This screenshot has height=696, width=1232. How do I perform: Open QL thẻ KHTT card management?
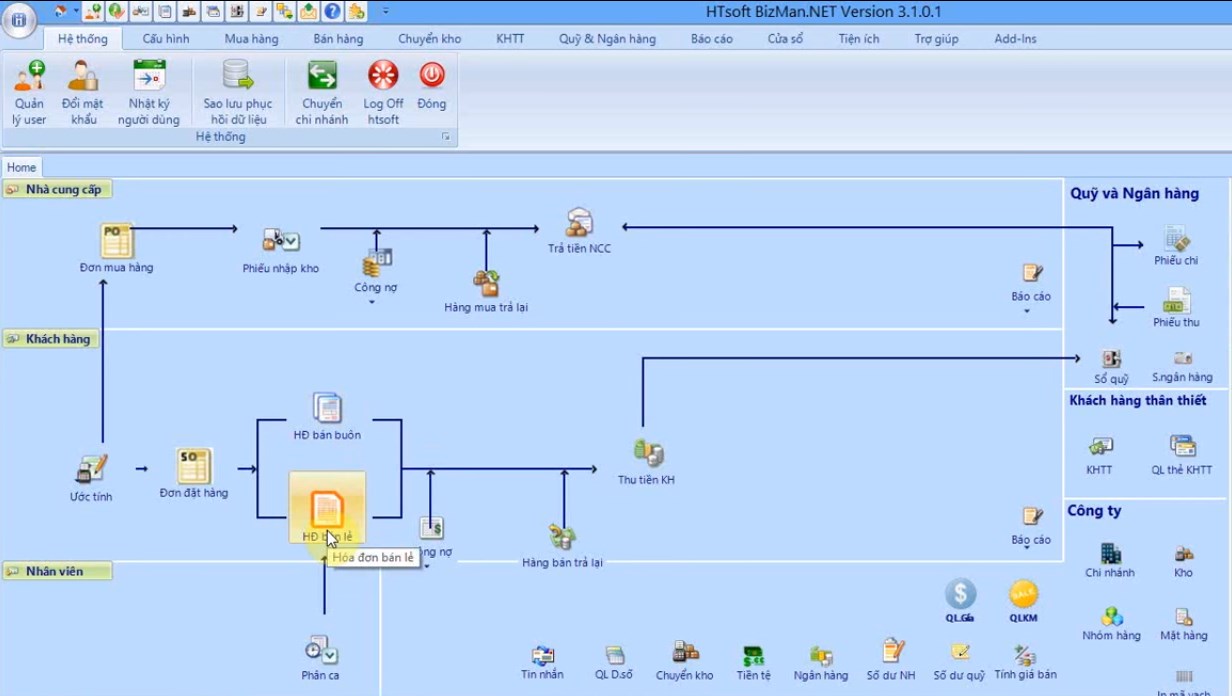pos(1182,454)
